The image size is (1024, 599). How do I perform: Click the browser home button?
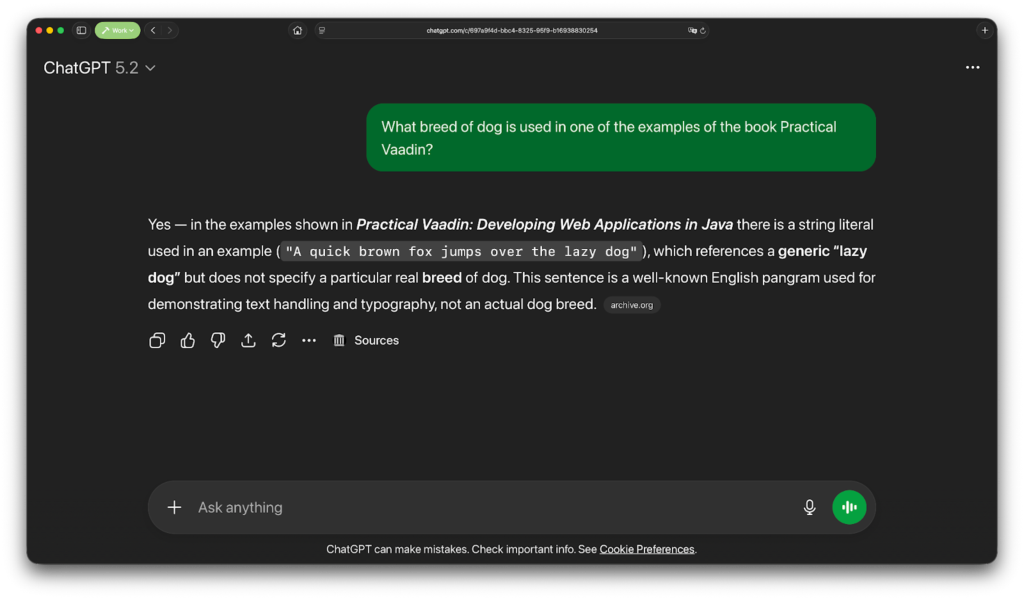(x=297, y=31)
